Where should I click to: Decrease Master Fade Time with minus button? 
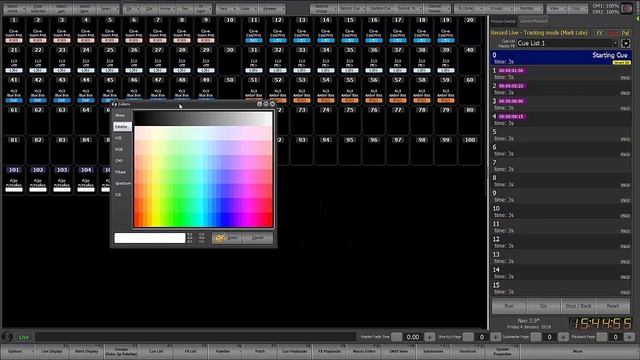[x=397, y=337]
